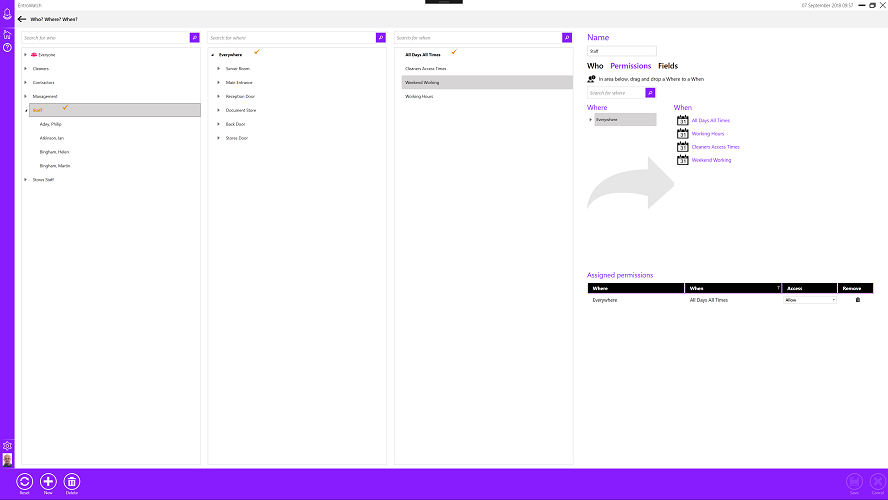The image size is (888, 500).
Task: Remove the Everywhere permission with the trash icon
Action: [857, 300]
